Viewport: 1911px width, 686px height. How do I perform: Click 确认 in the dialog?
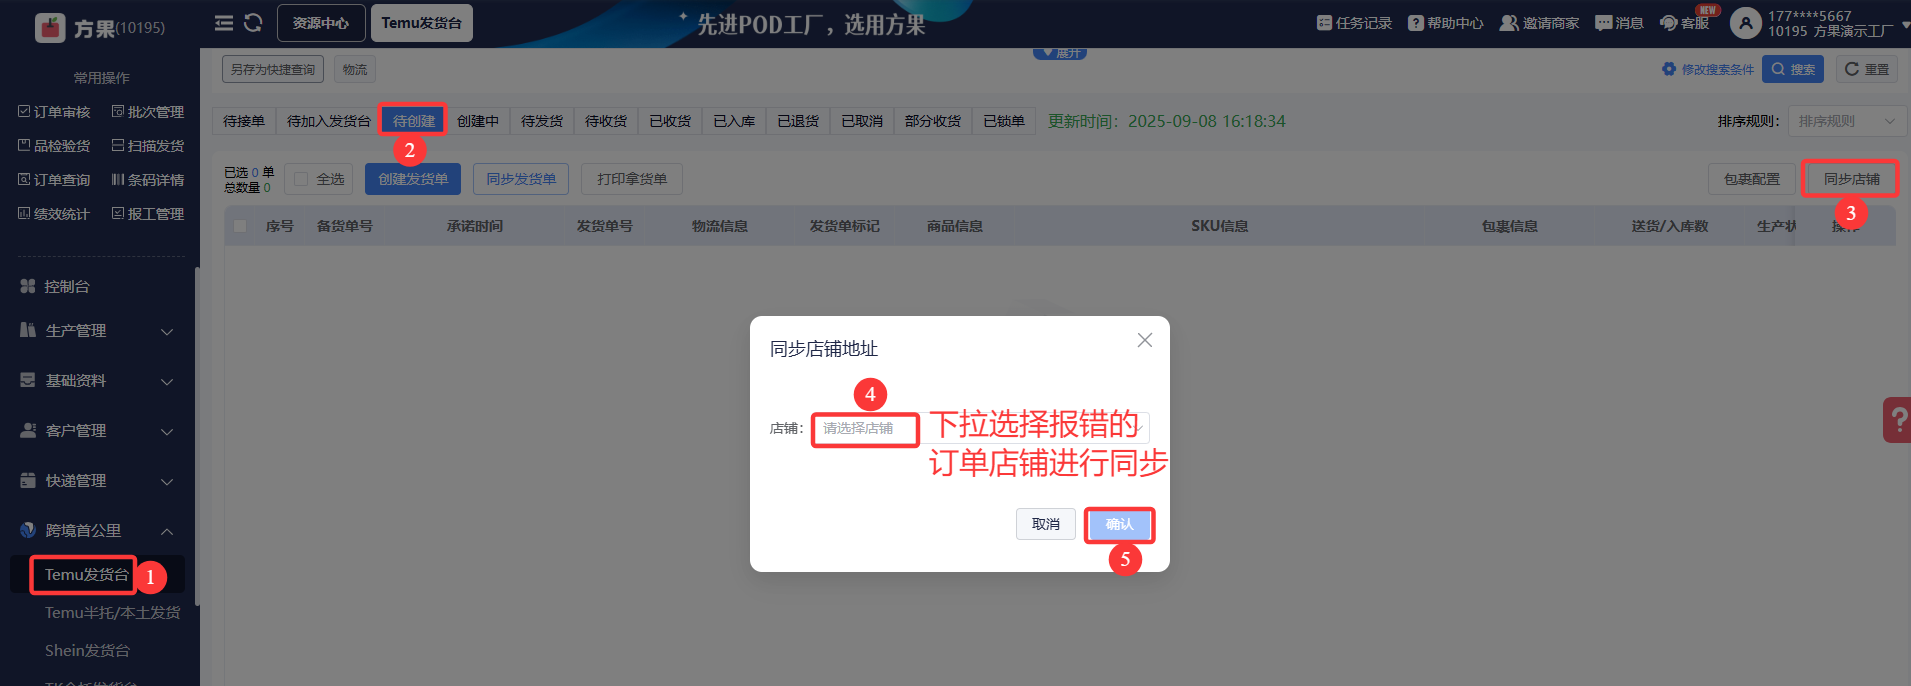tap(1120, 524)
